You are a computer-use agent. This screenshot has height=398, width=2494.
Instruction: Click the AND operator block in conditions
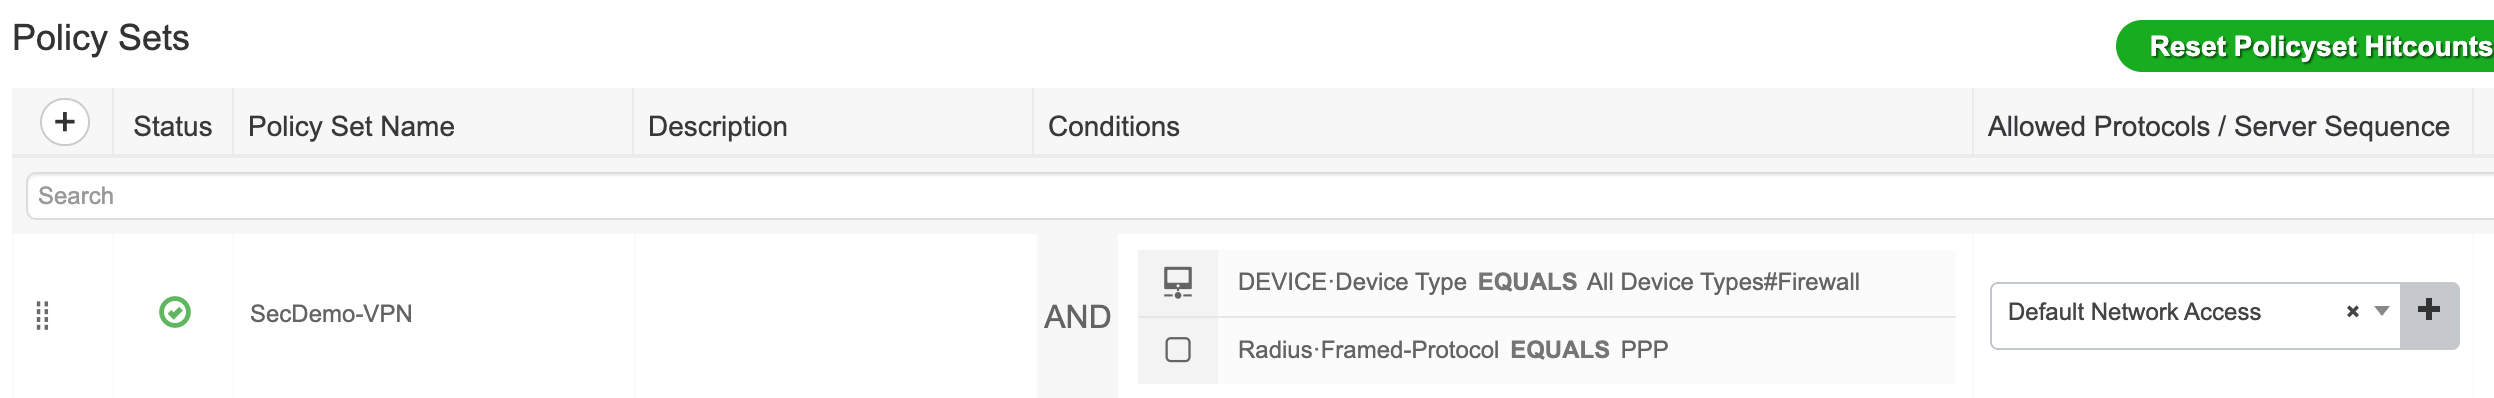[x=1078, y=316]
